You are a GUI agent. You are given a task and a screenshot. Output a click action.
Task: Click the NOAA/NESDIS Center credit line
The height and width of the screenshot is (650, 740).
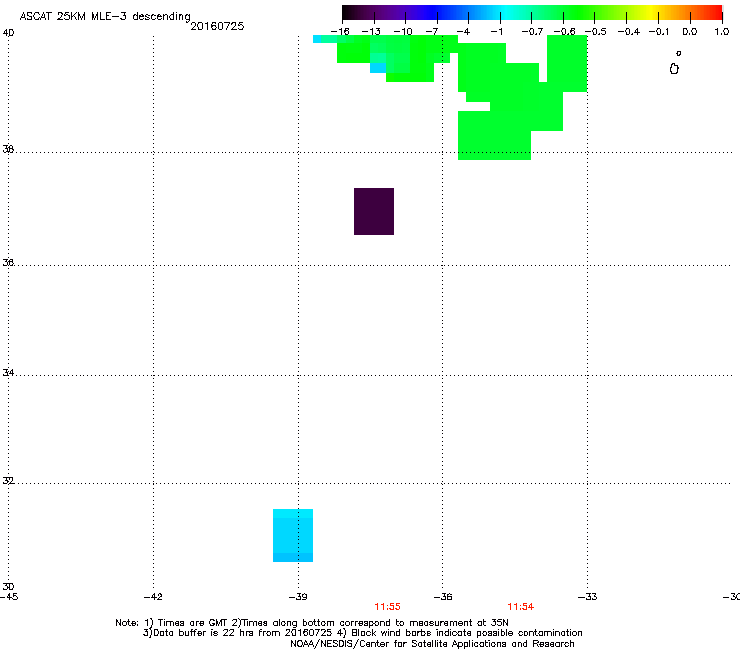pyautogui.click(x=432, y=644)
